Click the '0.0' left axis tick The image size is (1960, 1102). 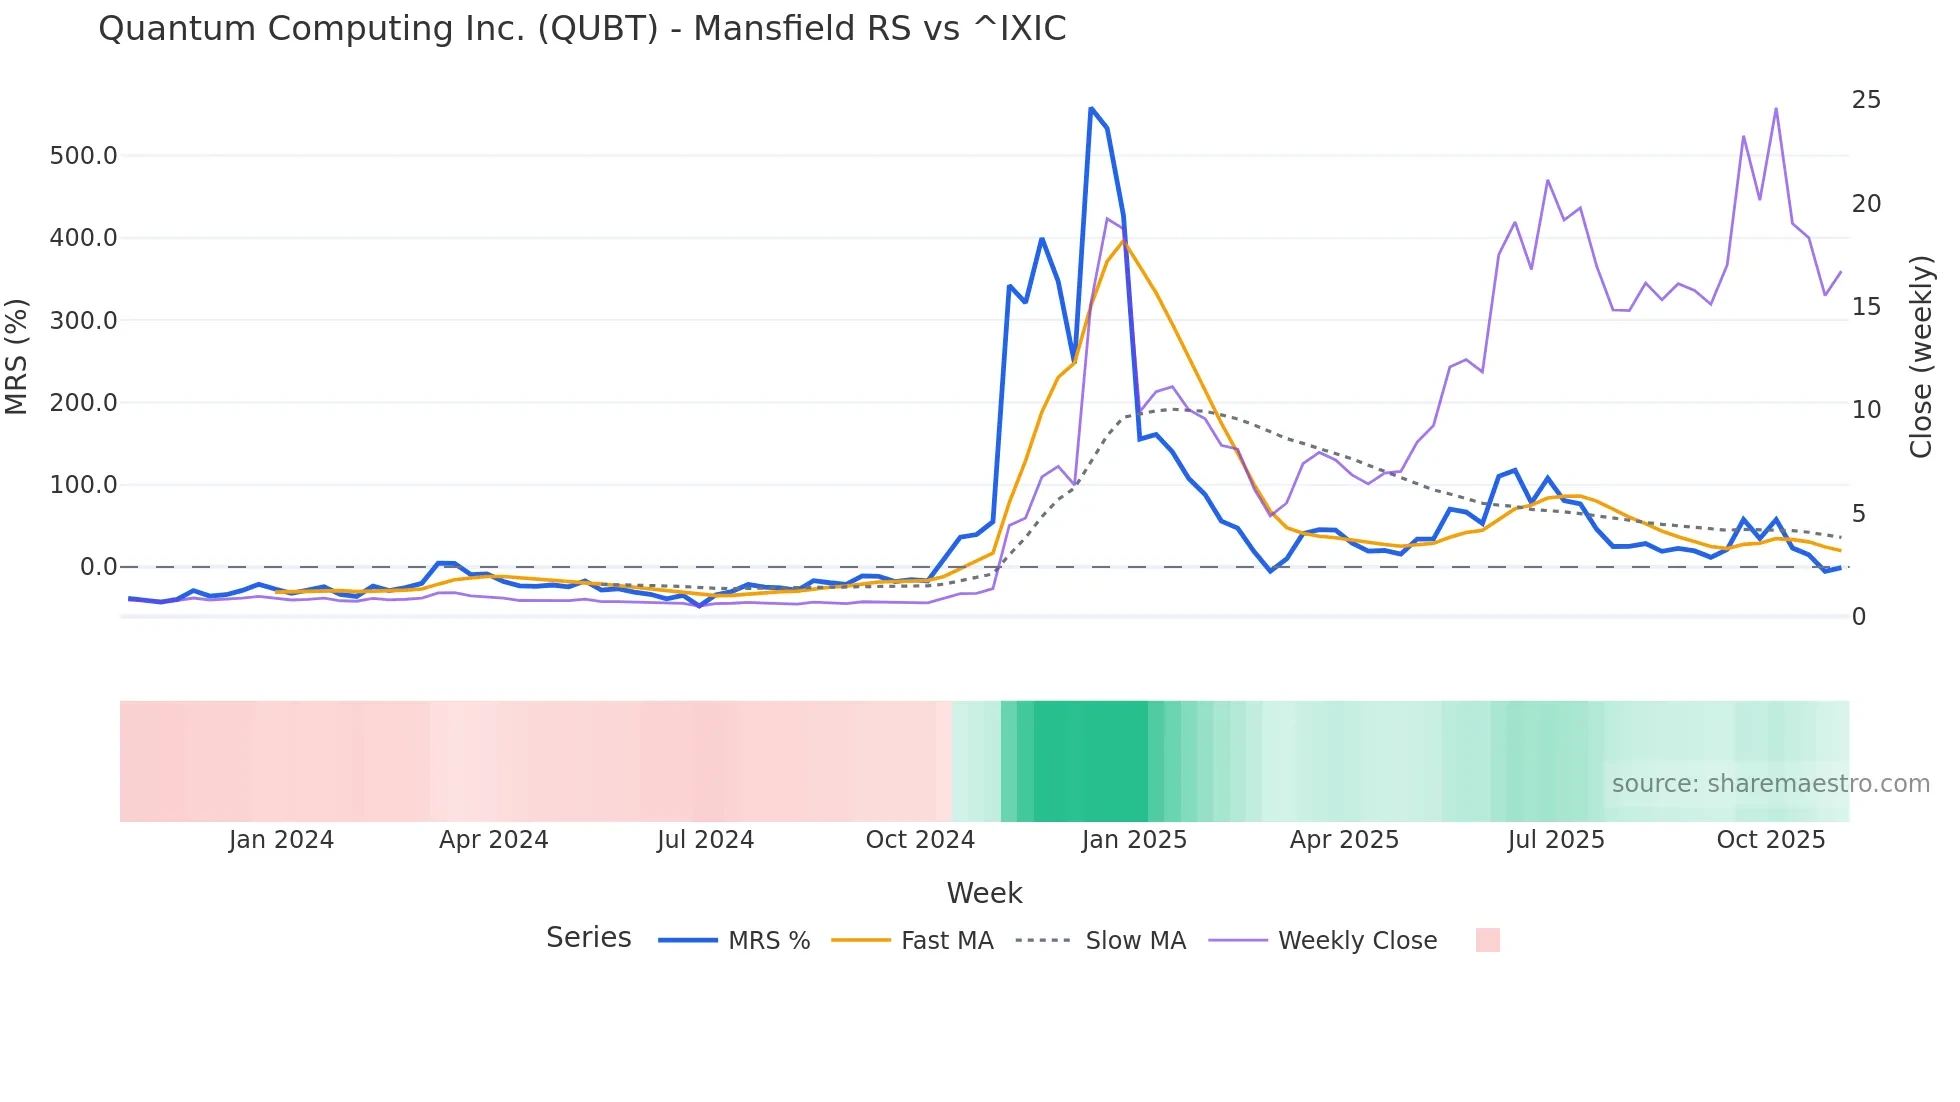[99, 567]
